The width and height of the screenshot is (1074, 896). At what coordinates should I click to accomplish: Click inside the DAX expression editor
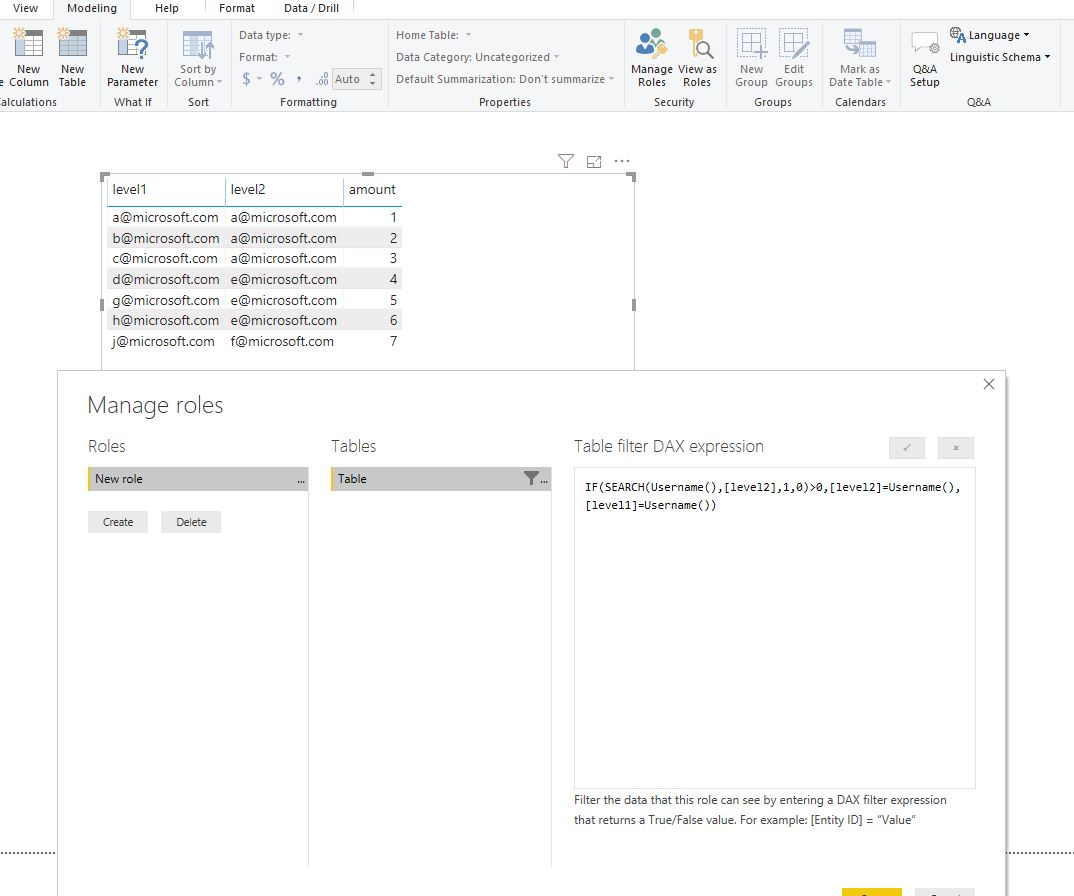point(775,628)
